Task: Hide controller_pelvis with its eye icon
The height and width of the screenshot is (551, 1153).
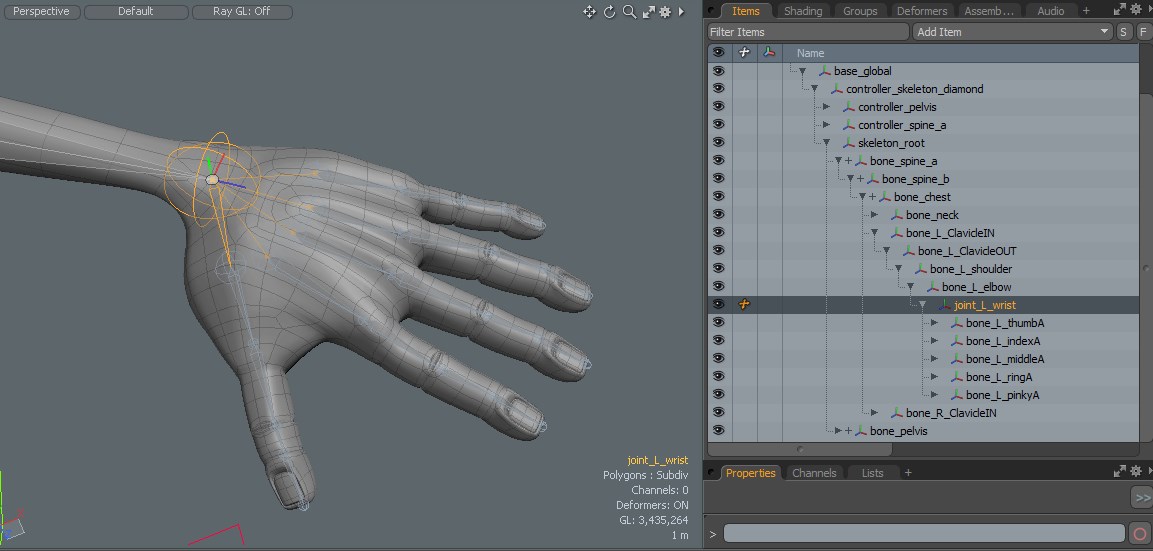Action: (x=718, y=107)
